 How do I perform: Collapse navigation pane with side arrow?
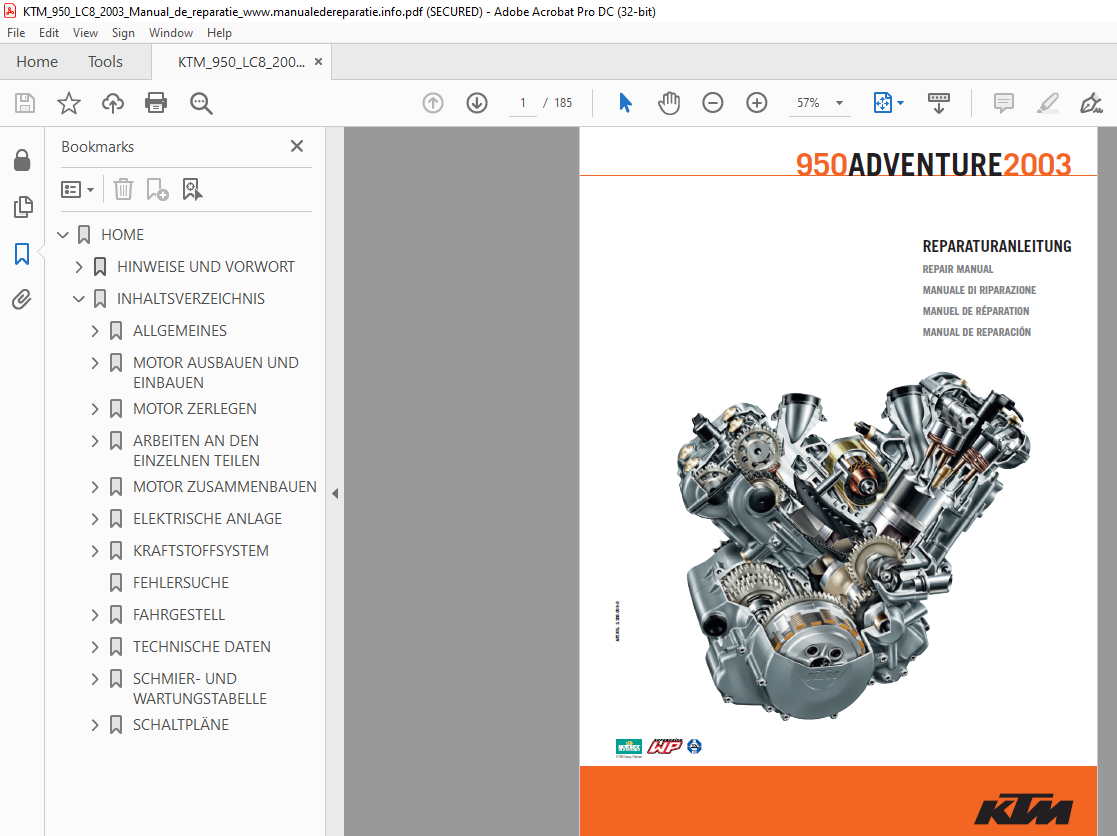point(335,493)
